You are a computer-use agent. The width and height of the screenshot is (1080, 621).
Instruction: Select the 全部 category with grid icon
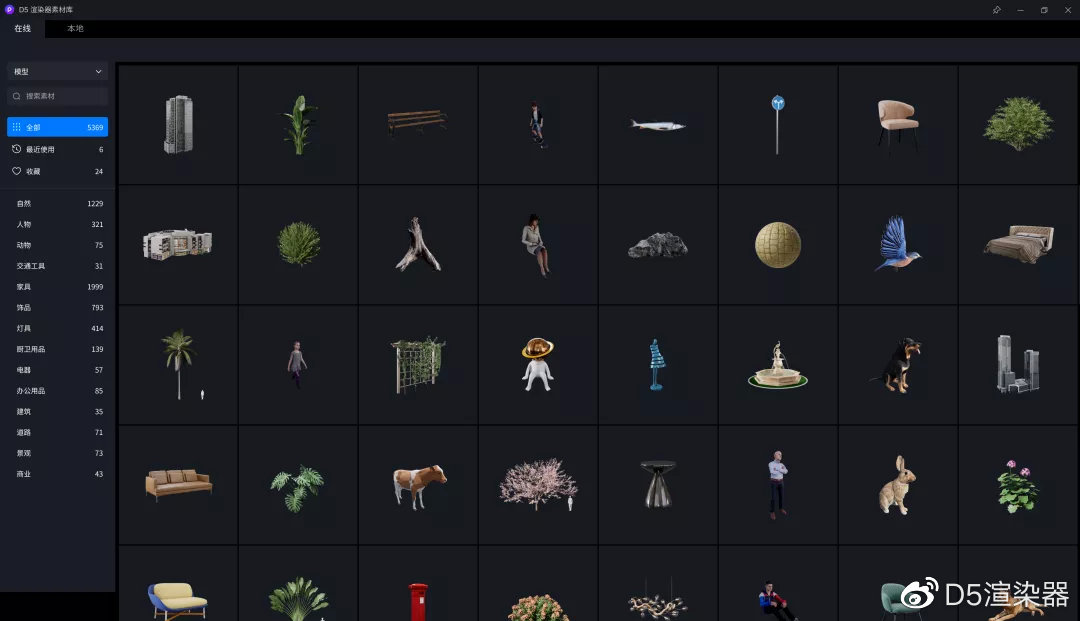click(x=57, y=127)
